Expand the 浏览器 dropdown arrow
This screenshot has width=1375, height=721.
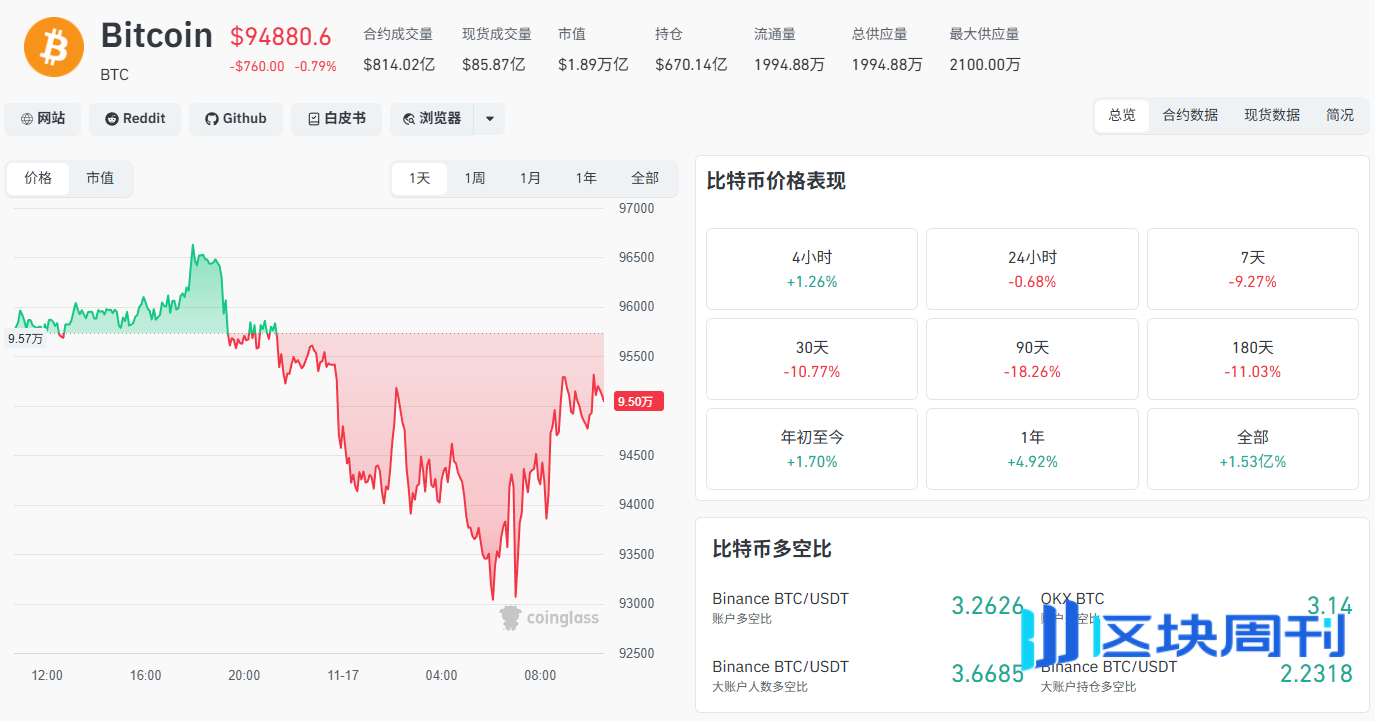tap(489, 119)
